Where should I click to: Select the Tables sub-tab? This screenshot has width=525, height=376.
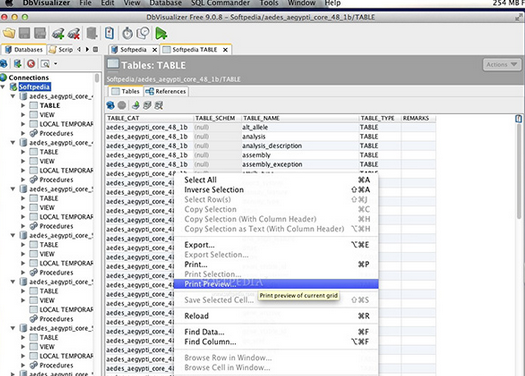click(126, 91)
